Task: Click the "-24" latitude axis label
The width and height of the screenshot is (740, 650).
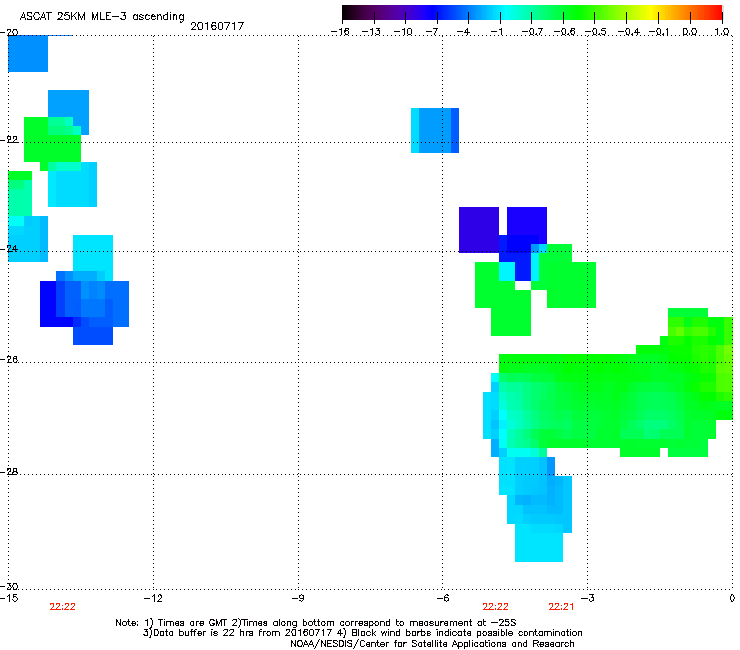Action: click(x=9, y=249)
